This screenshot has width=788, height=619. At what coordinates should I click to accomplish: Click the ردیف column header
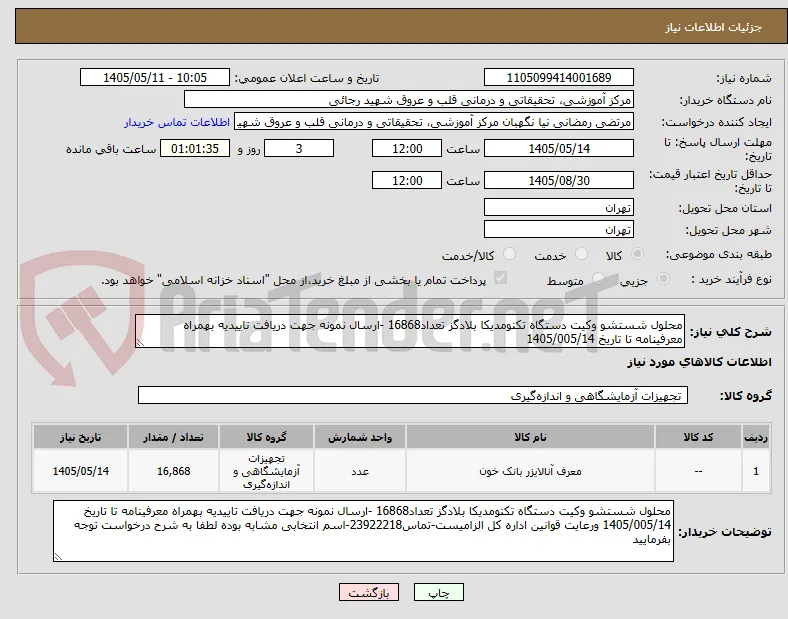(x=756, y=437)
